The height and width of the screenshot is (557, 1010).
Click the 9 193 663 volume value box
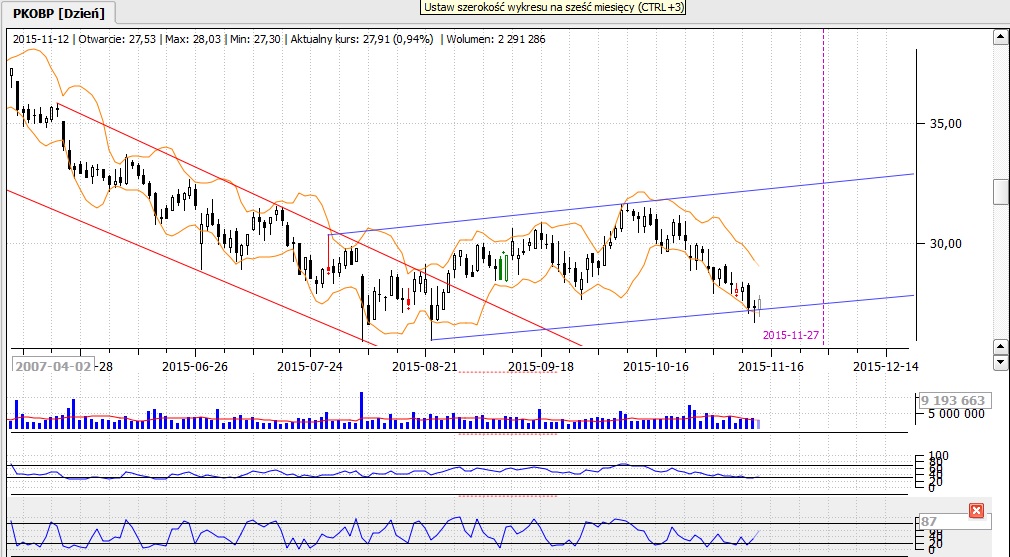click(x=953, y=400)
